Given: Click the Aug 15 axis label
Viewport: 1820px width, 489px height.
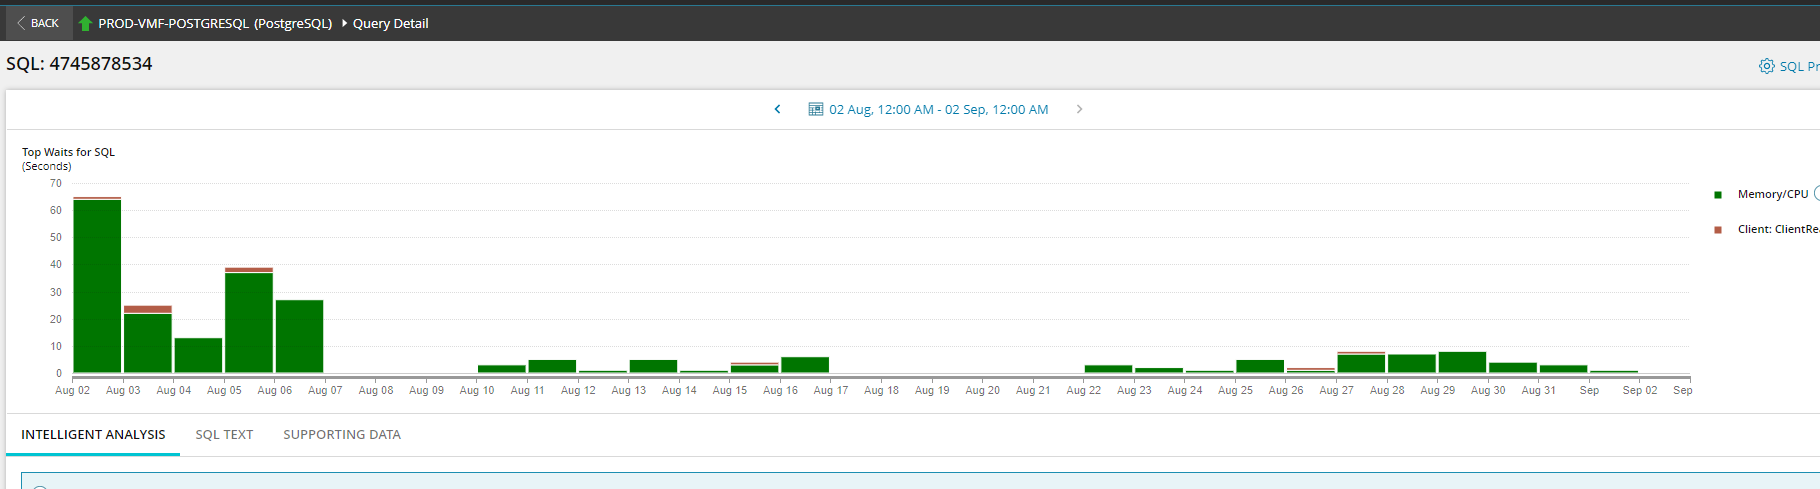Looking at the screenshot, I should point(730,390).
